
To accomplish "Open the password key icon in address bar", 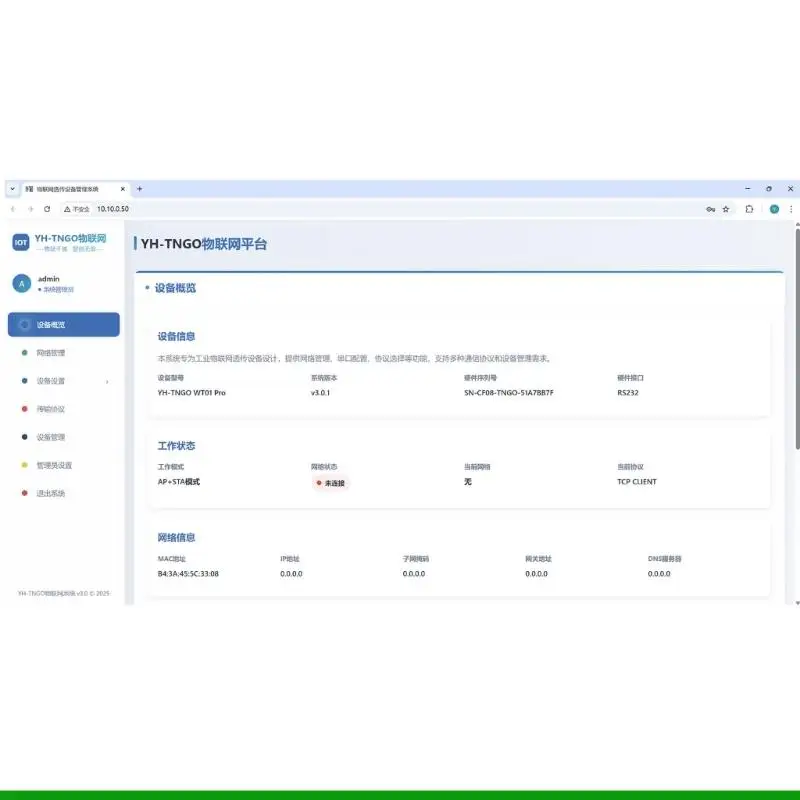I will (x=710, y=209).
